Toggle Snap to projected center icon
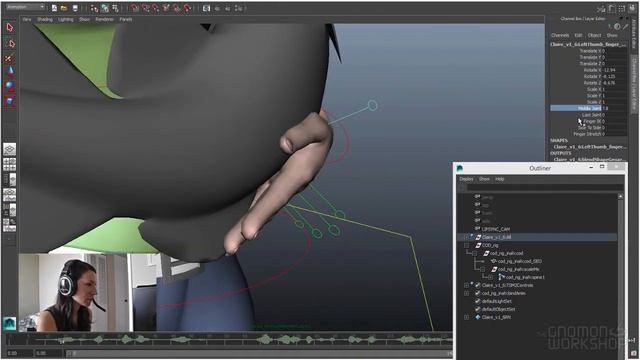640x360 pixels. tap(166, 8)
